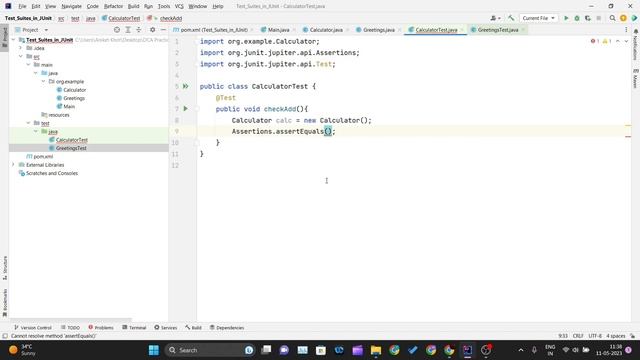Hide the Project tool window
Screen dimensions: 640x360
(163, 30)
